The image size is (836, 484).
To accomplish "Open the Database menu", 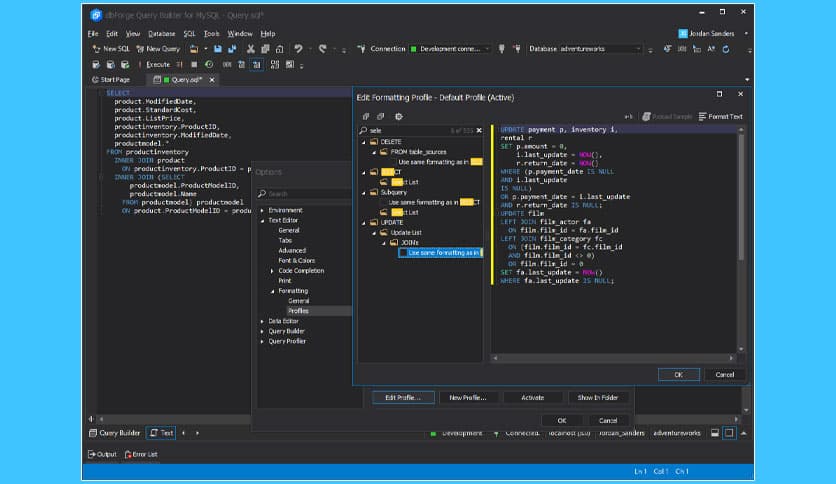I will click(x=162, y=34).
